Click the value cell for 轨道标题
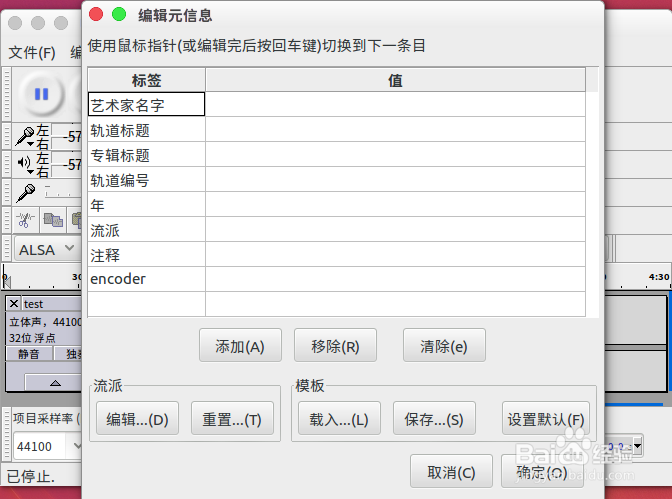 pyautogui.click(x=395, y=129)
